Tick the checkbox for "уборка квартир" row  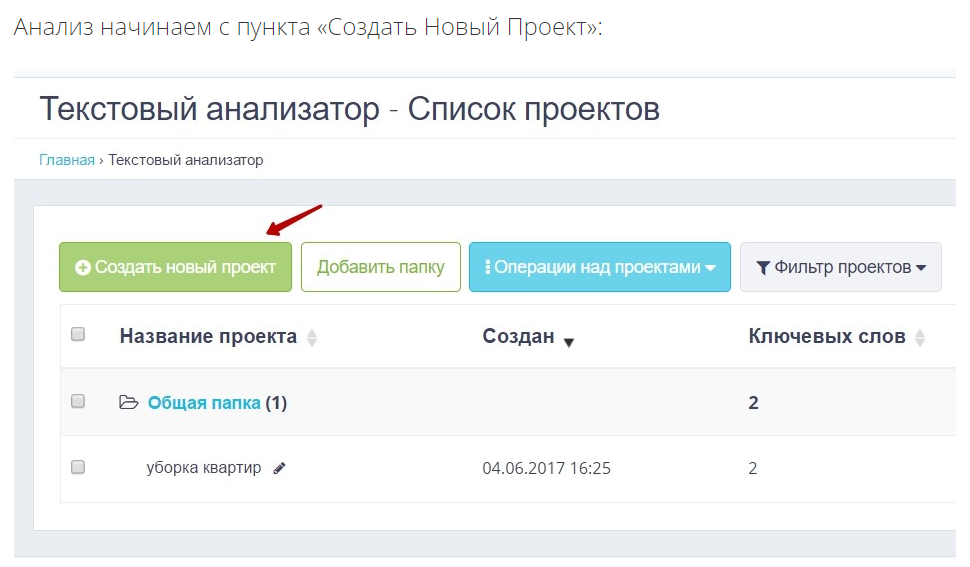[78, 467]
